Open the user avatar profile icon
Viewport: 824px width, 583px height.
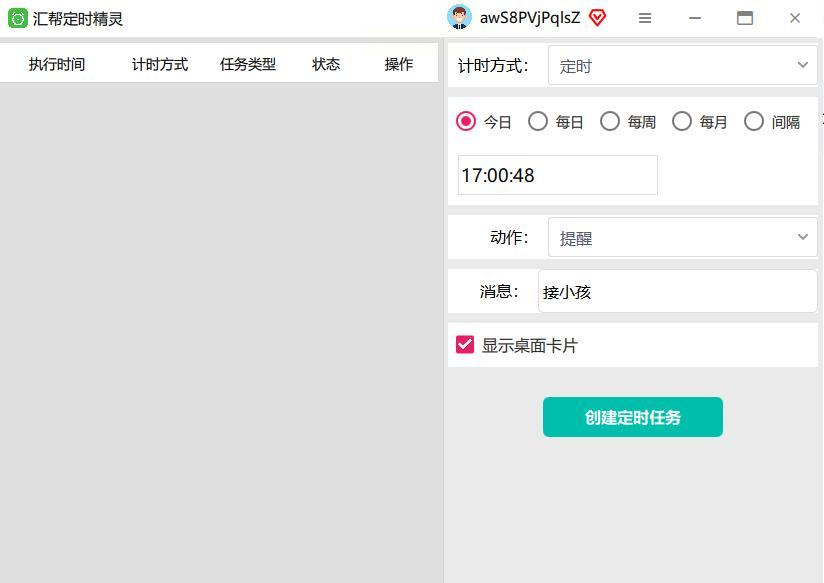point(459,17)
